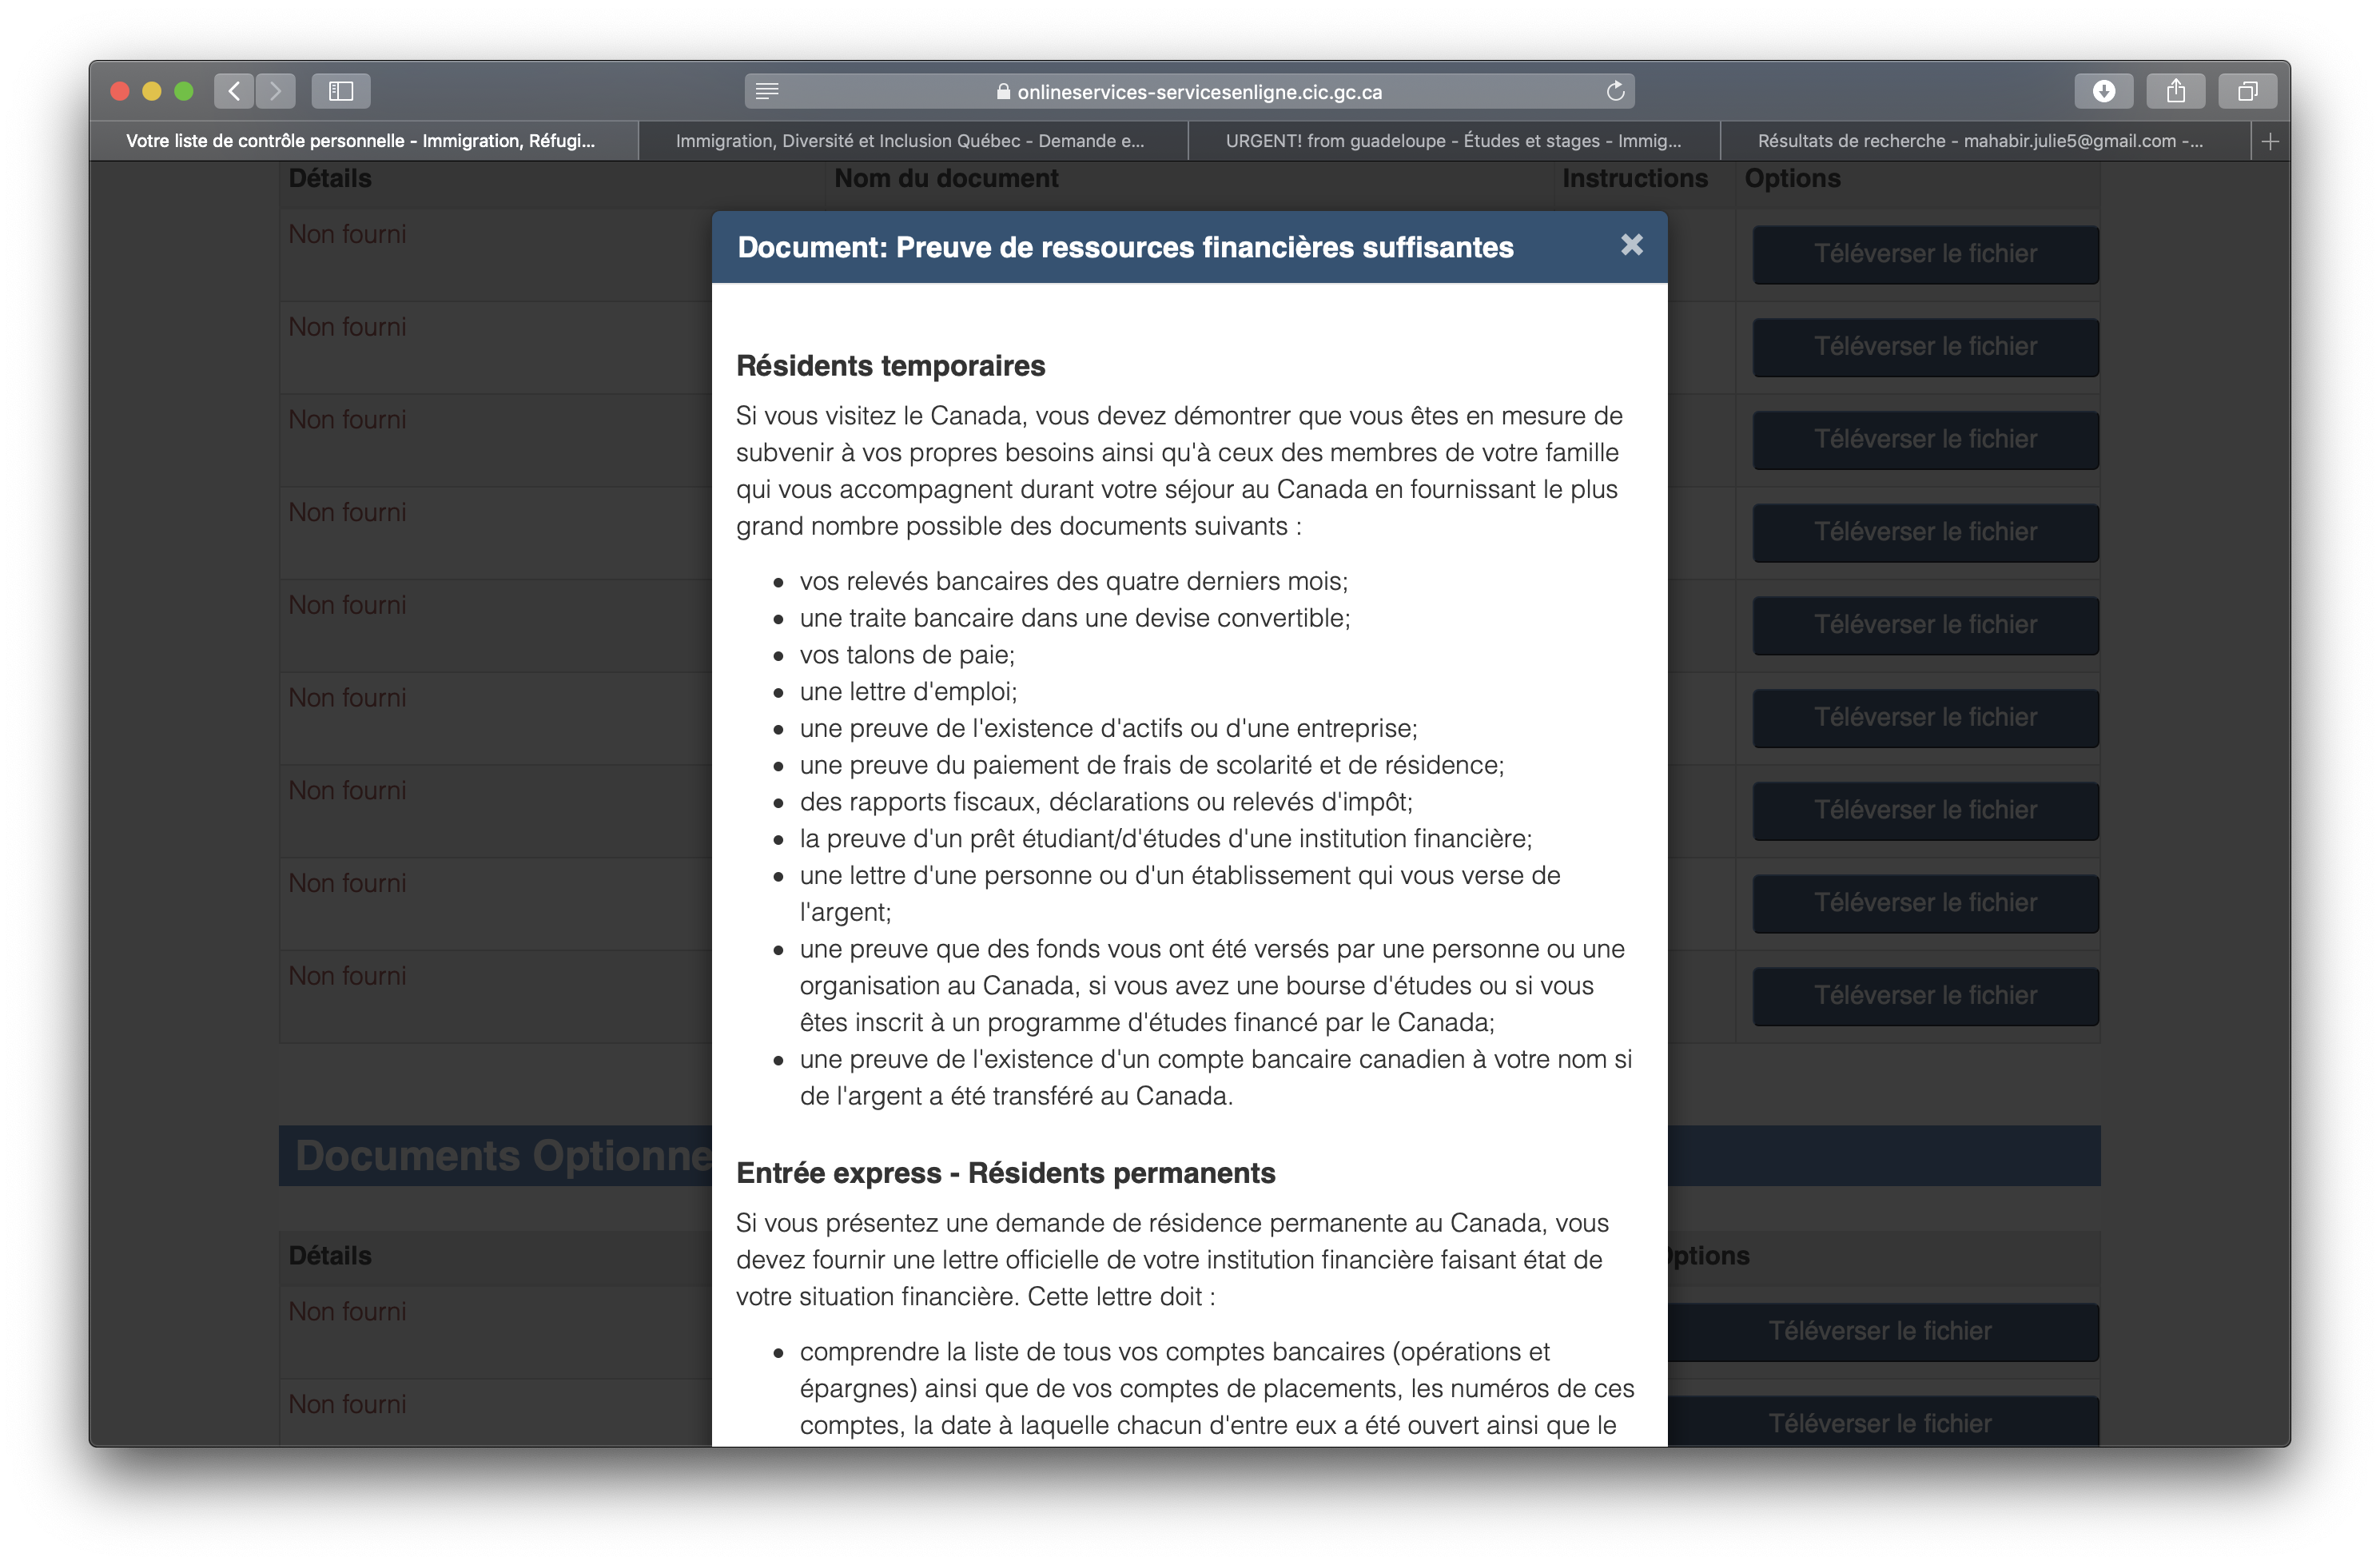
Task: Switch to URGENT! from guadeloupe tab
Action: (1453, 141)
